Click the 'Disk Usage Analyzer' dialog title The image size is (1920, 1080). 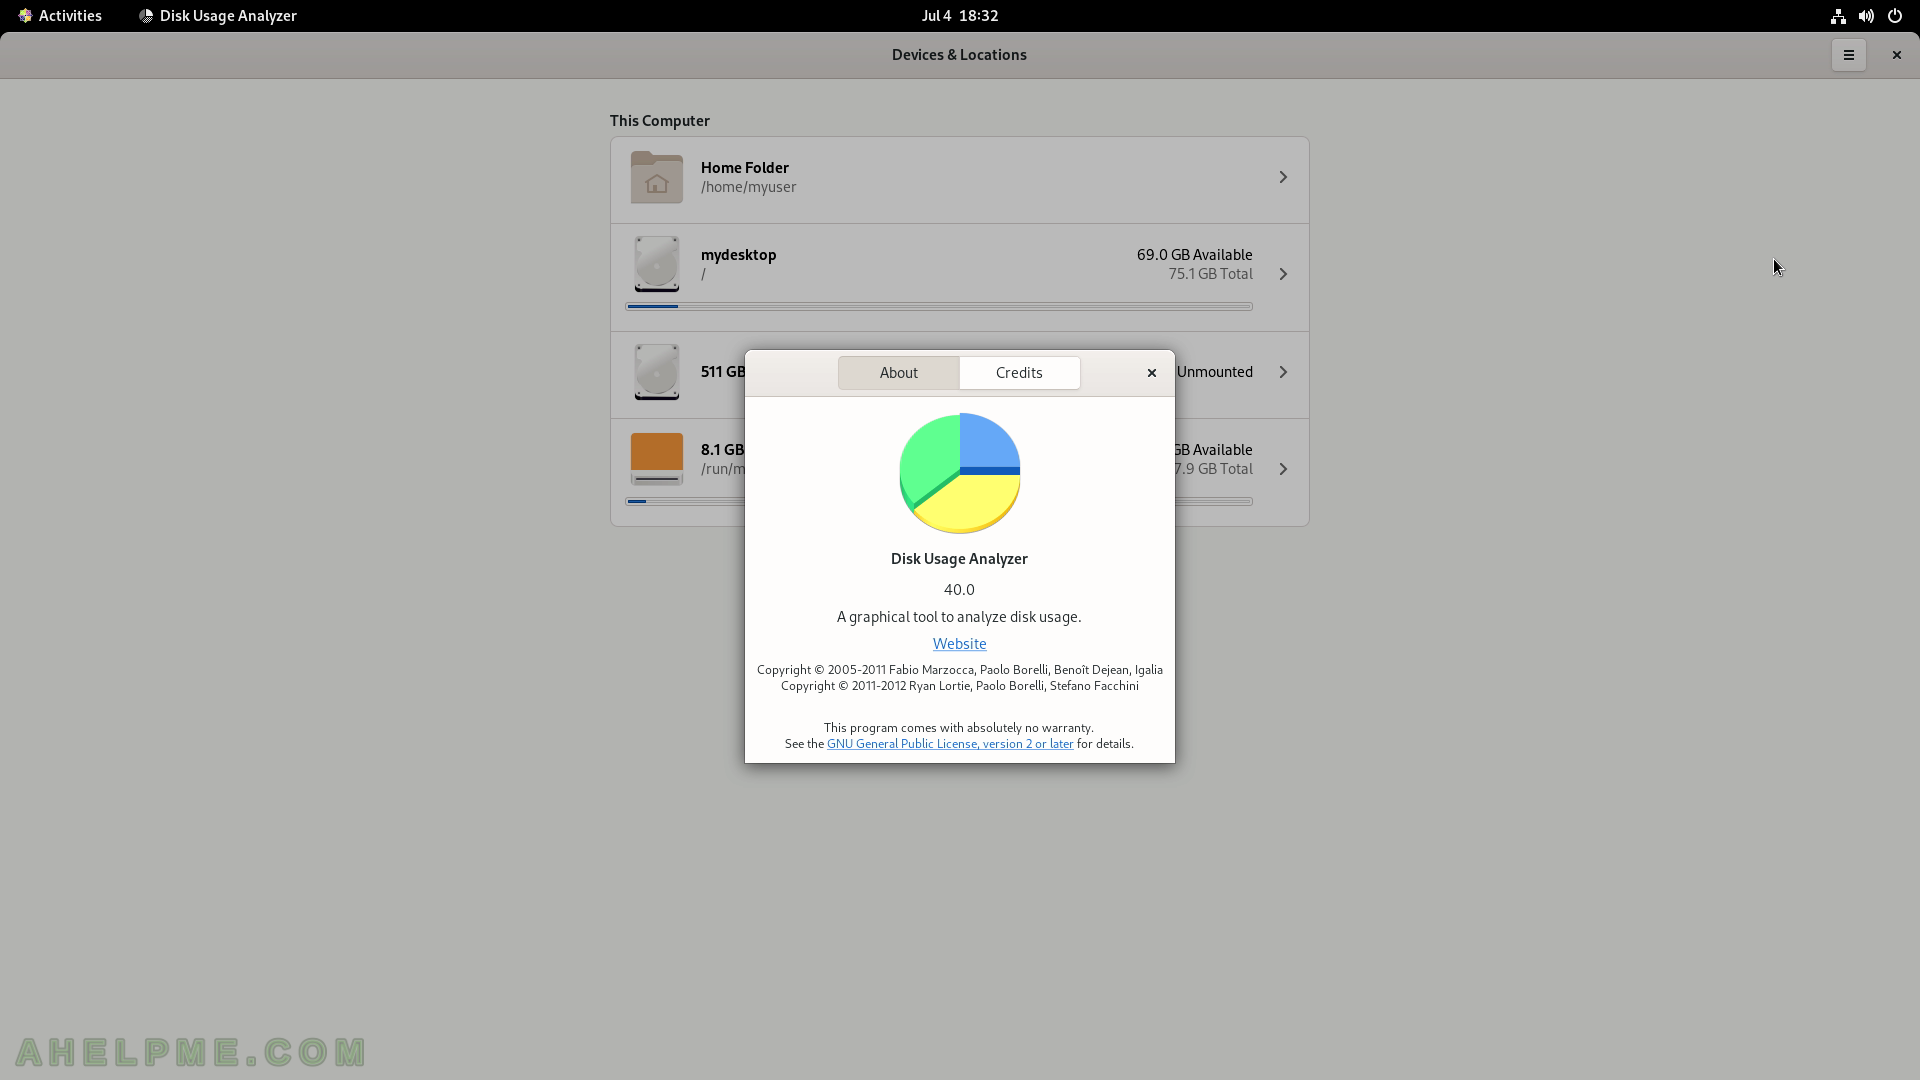point(959,559)
